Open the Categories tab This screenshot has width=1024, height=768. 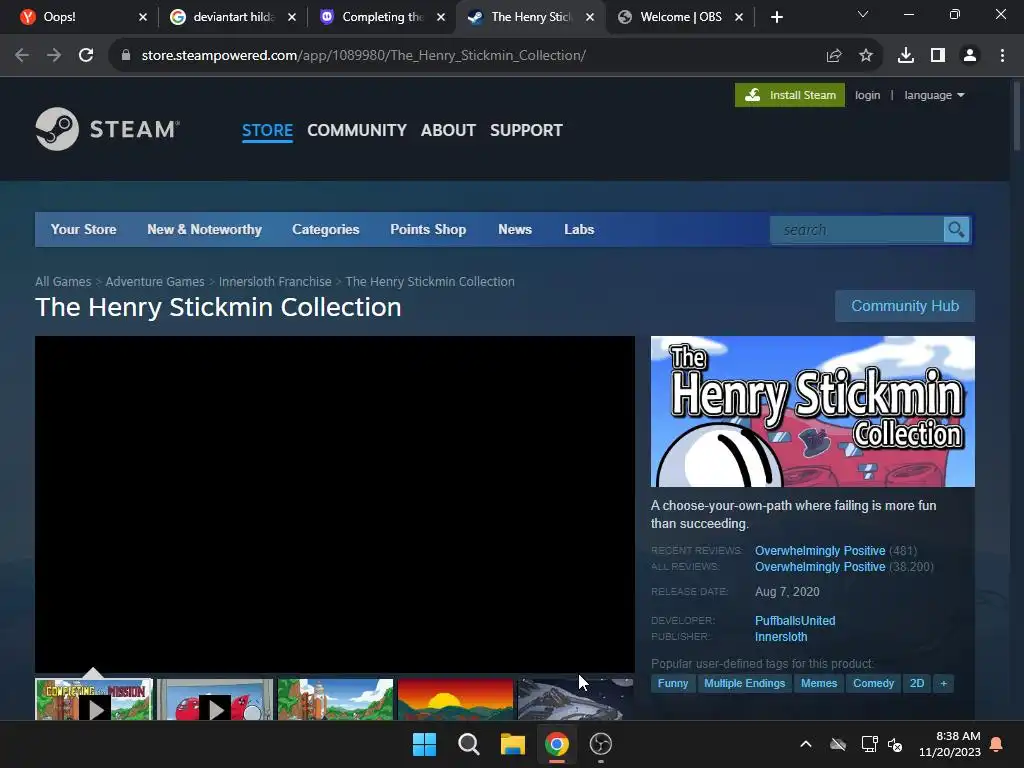click(325, 229)
